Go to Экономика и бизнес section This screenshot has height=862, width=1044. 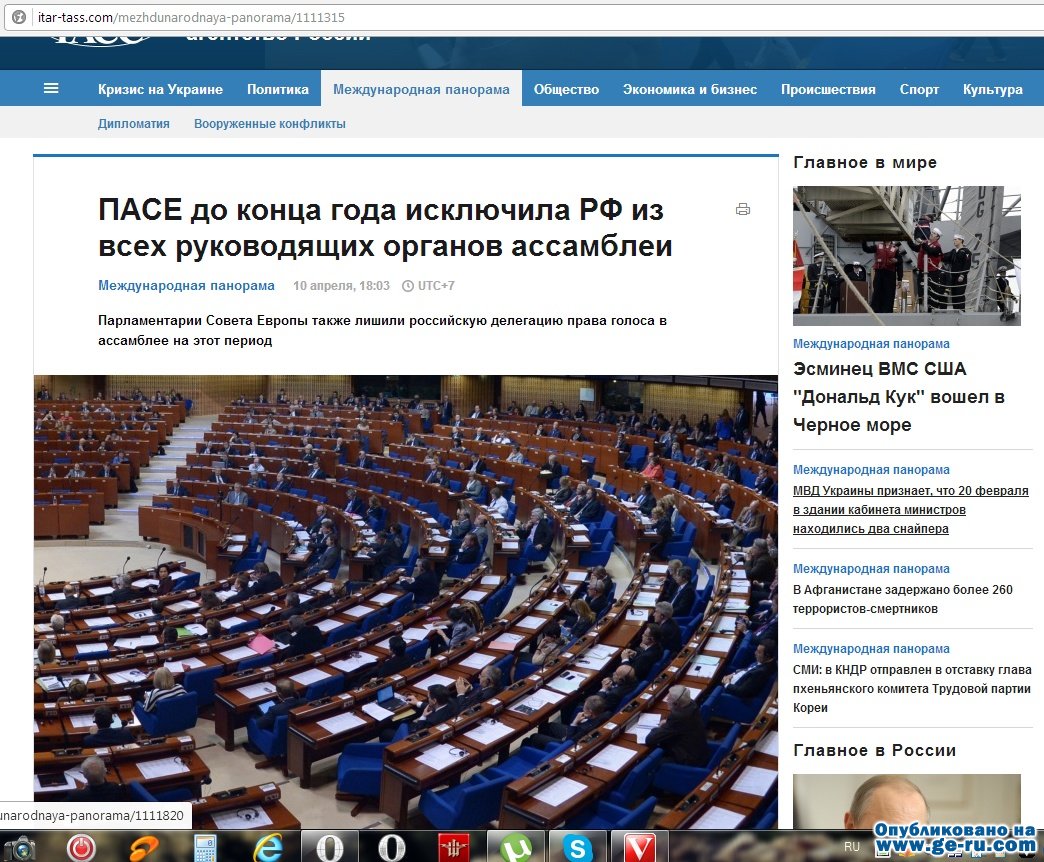click(689, 89)
